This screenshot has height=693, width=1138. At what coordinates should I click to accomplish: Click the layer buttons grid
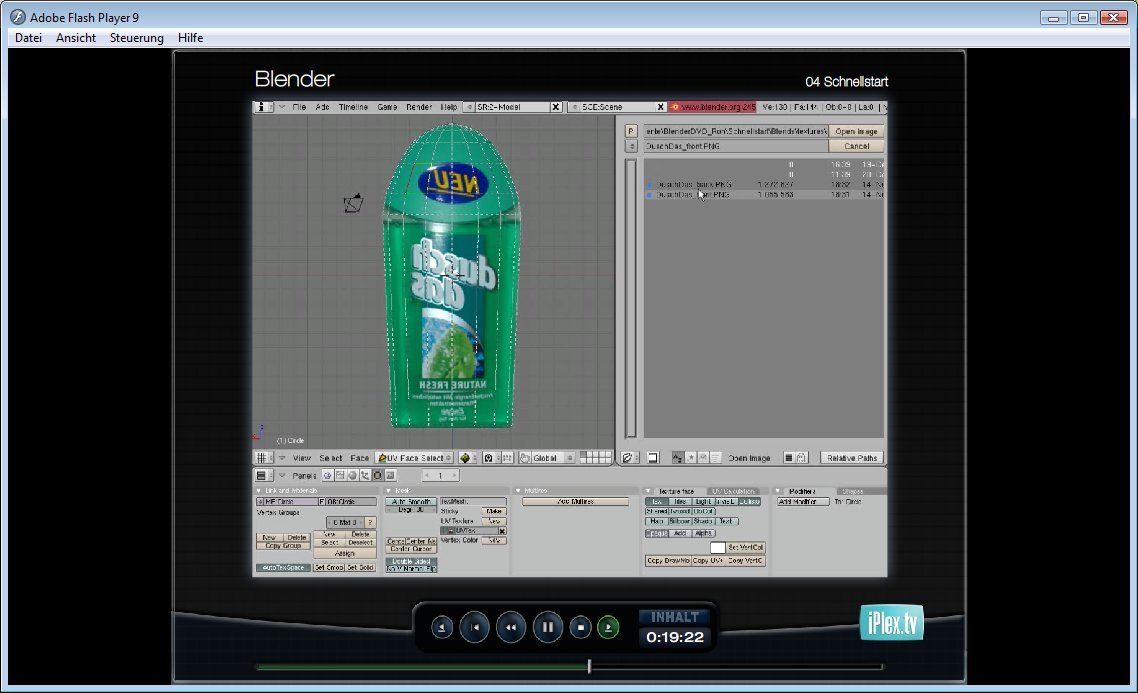[595, 457]
